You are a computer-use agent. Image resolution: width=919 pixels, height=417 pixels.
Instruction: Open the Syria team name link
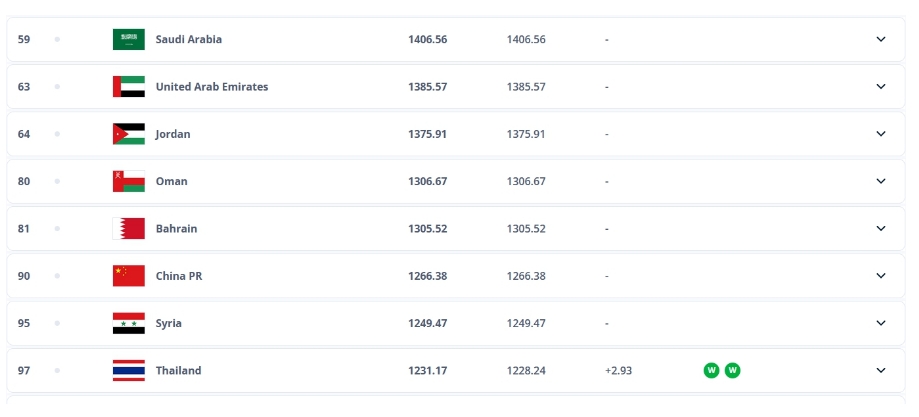click(169, 323)
